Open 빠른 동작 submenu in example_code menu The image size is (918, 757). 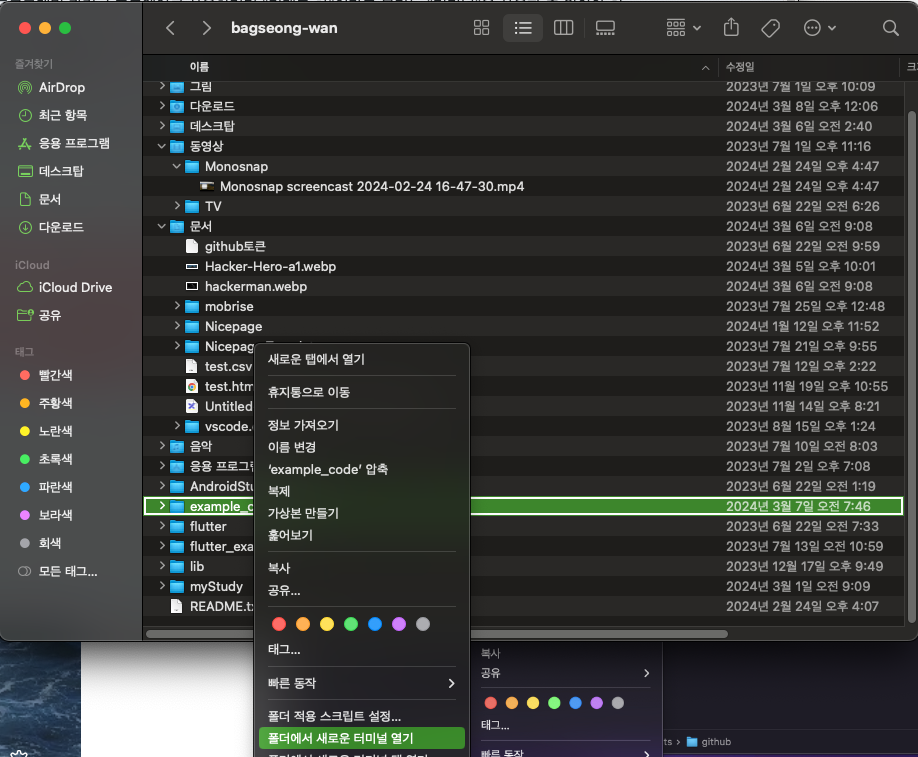tap(362, 684)
